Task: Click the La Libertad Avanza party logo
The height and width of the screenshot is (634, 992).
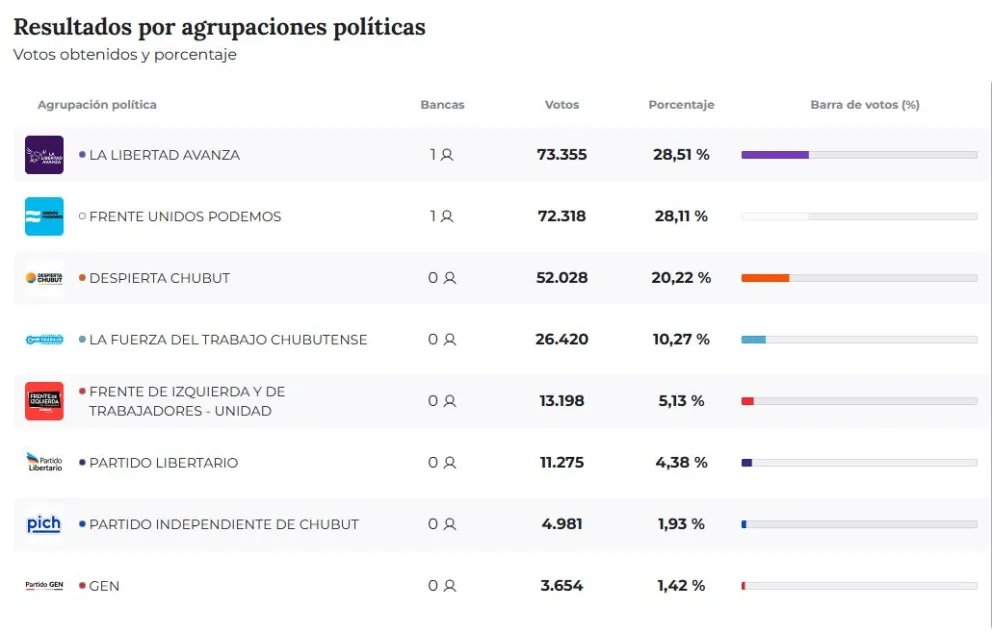Action: [x=44, y=155]
